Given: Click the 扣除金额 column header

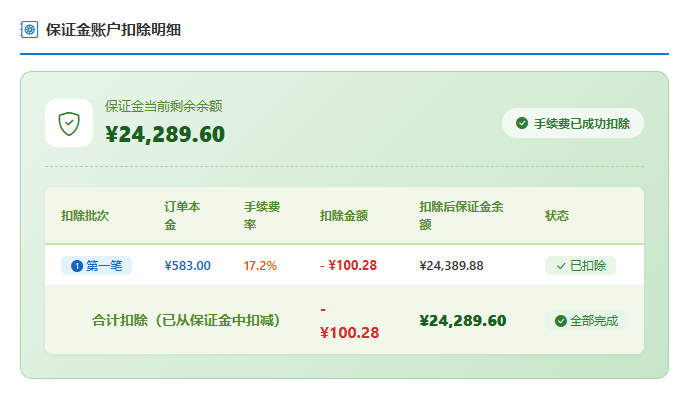Looking at the screenshot, I should (344, 216).
